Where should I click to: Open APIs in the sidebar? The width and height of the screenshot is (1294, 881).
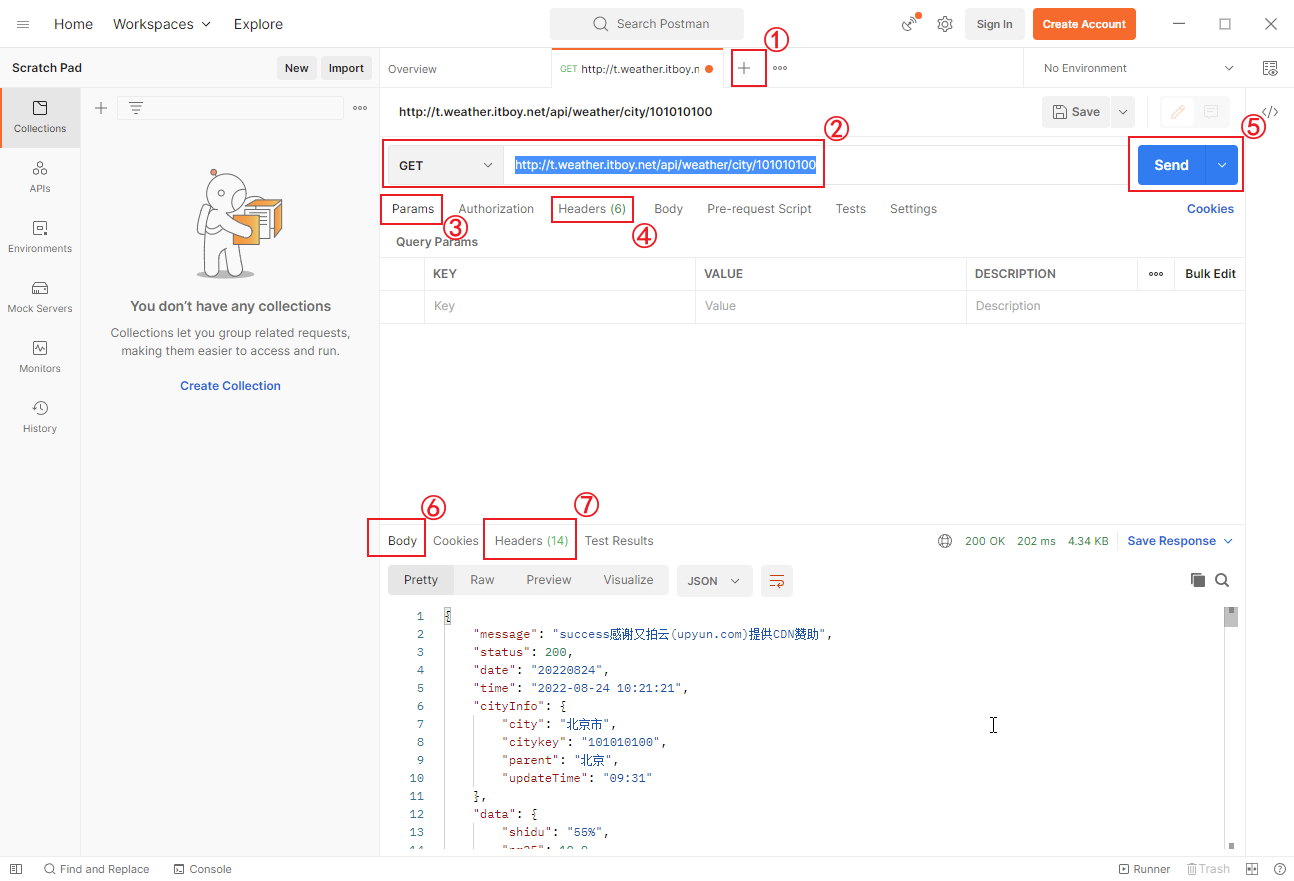tap(40, 177)
